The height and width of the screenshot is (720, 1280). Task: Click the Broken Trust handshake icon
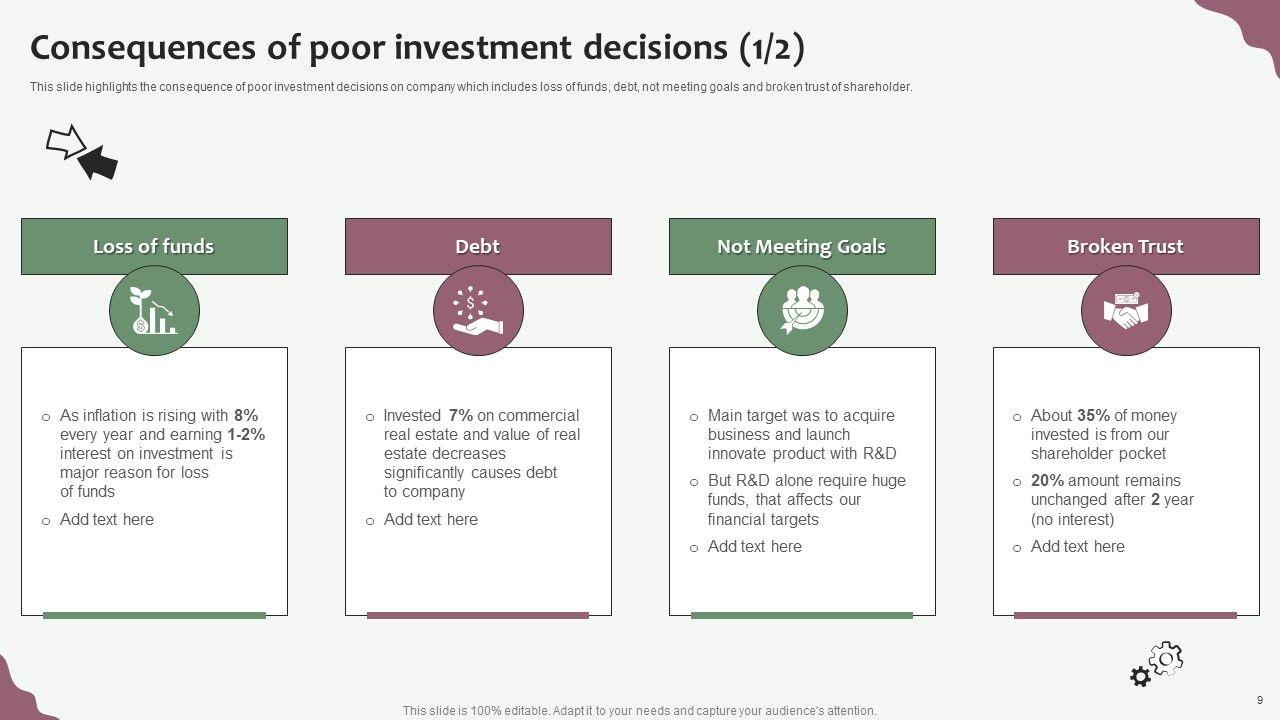[1126, 311]
